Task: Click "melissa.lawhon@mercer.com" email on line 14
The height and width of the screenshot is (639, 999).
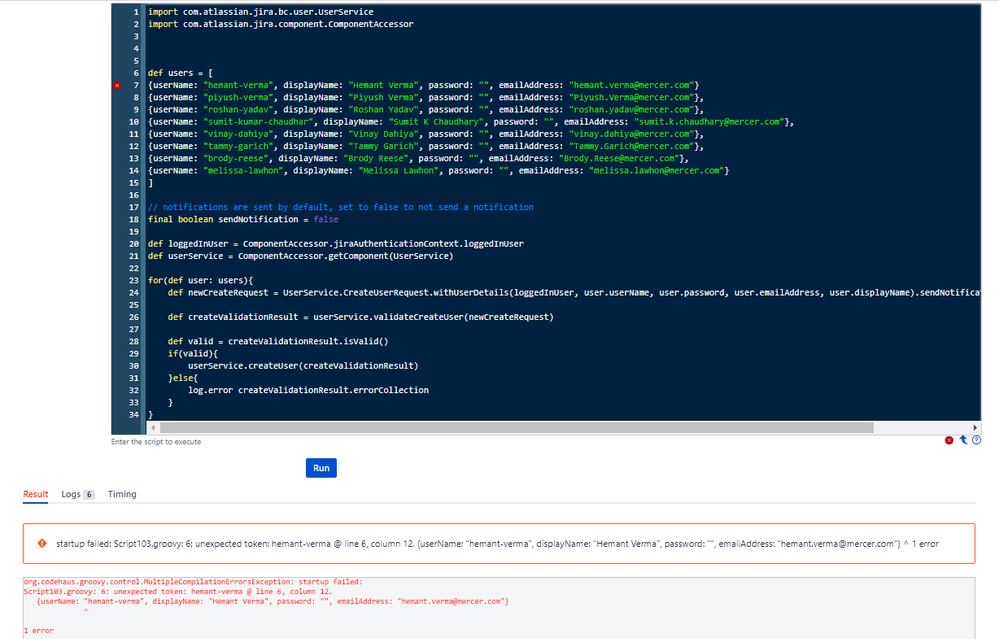Action: [655, 170]
